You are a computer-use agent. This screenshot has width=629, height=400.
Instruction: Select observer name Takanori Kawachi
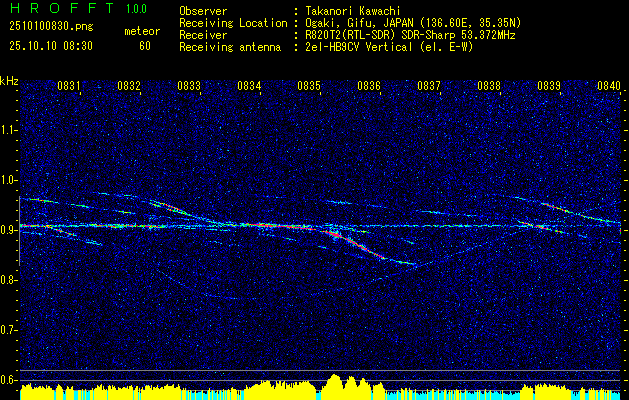352,11
